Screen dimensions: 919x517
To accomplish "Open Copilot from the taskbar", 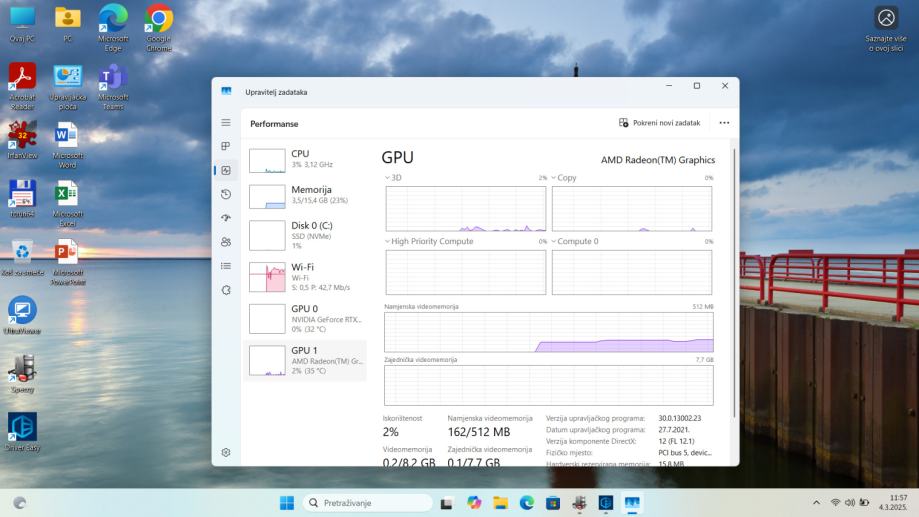I will 474,503.
